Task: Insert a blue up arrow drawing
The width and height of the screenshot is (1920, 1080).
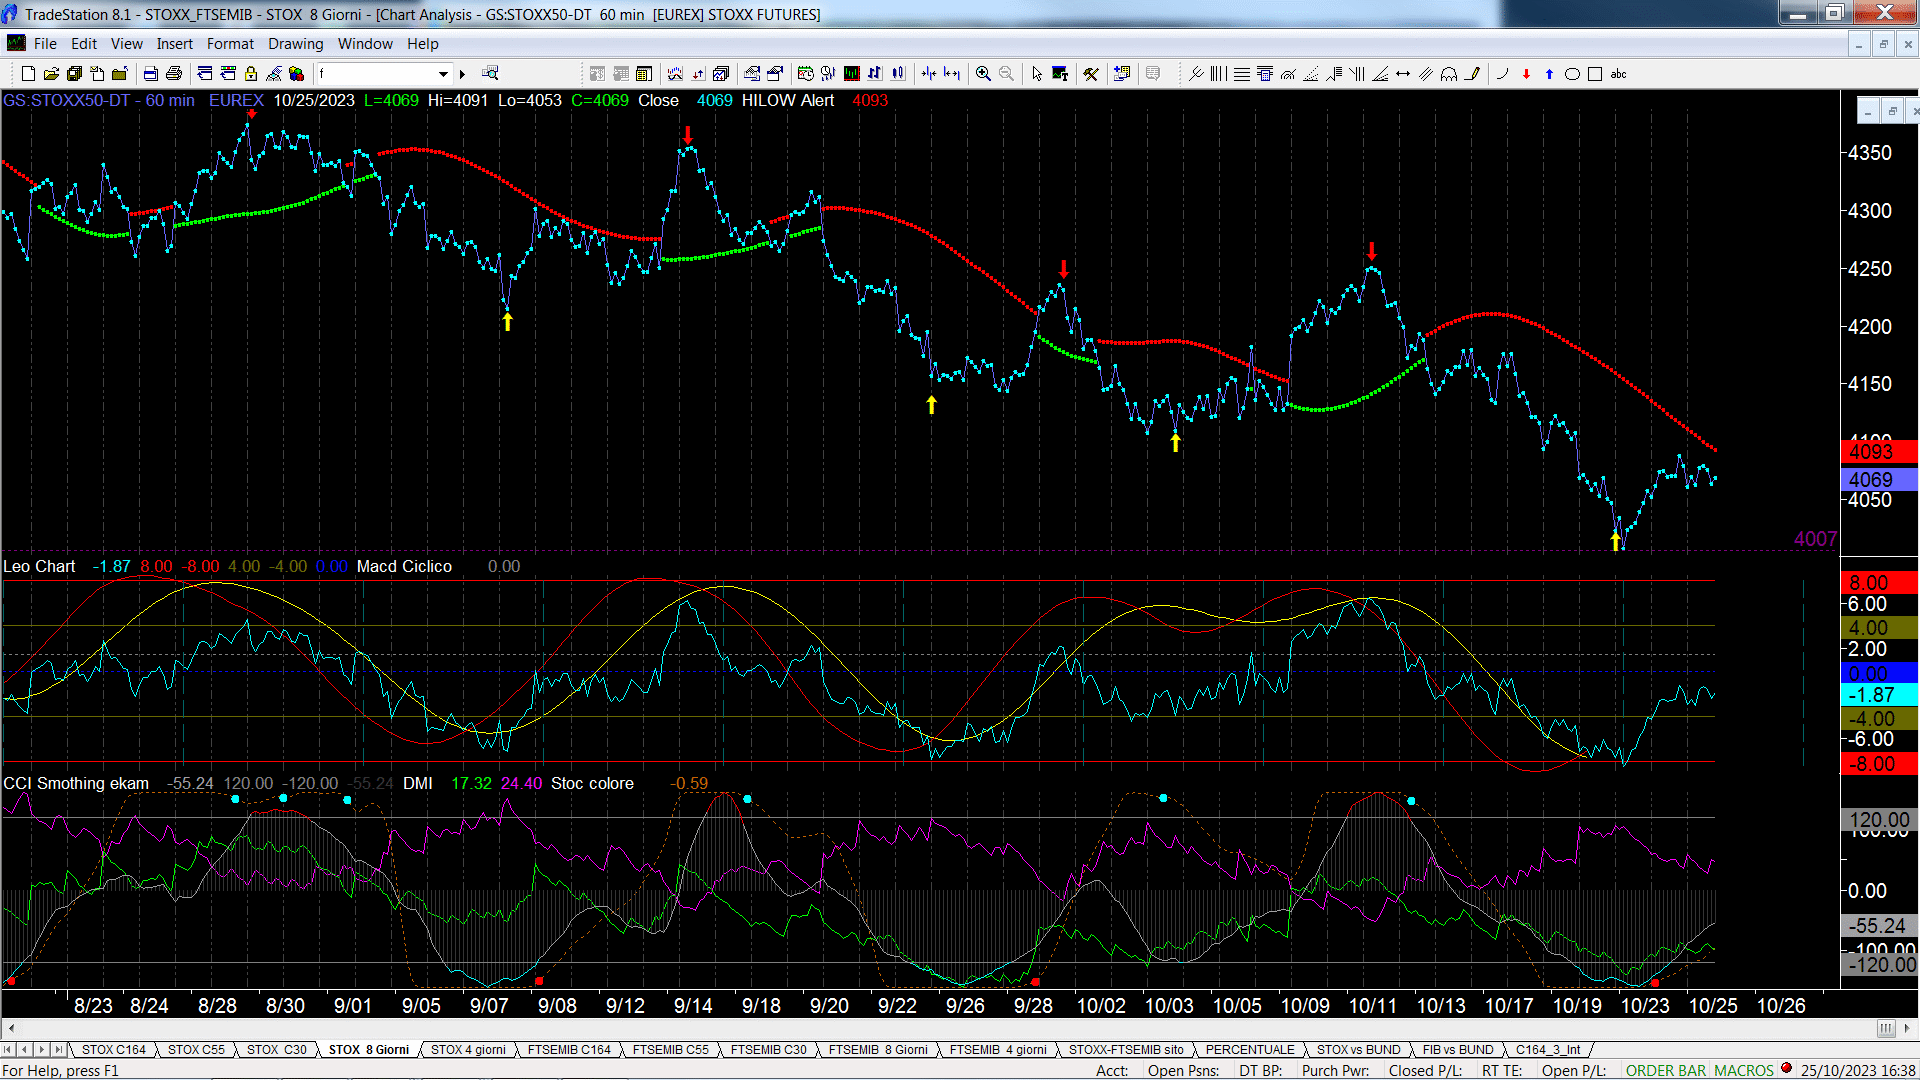Action: click(1549, 74)
